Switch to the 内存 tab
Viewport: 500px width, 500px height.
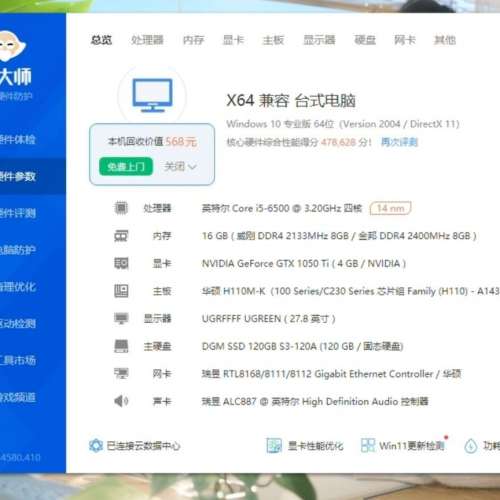click(193, 40)
